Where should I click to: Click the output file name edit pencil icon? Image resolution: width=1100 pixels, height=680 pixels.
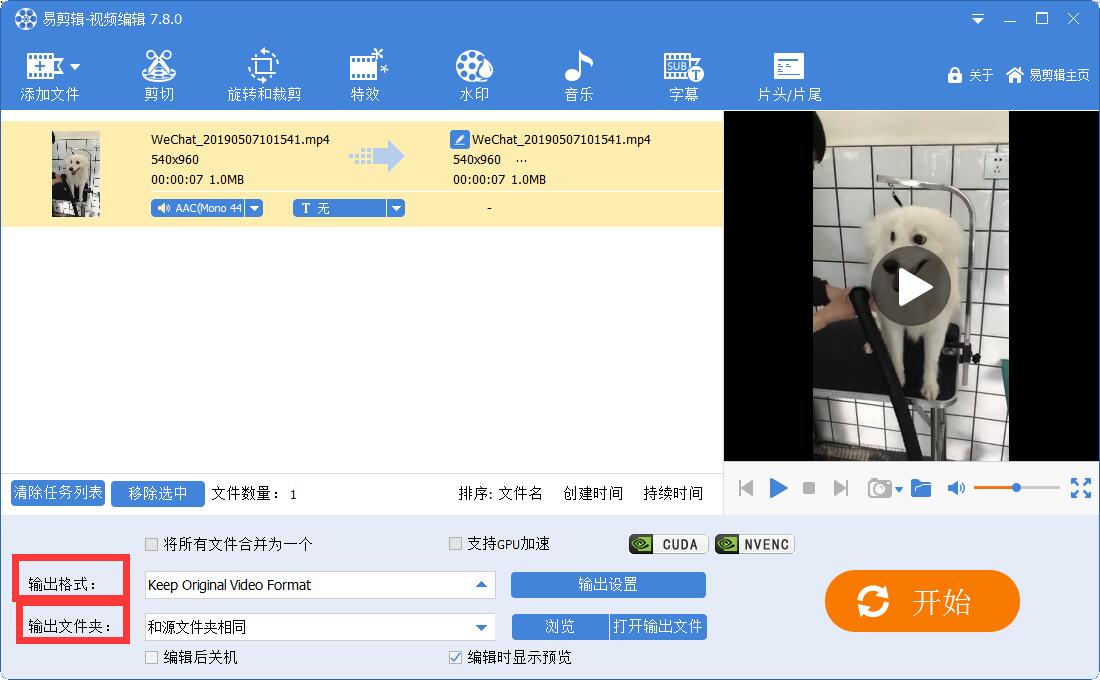click(x=460, y=139)
